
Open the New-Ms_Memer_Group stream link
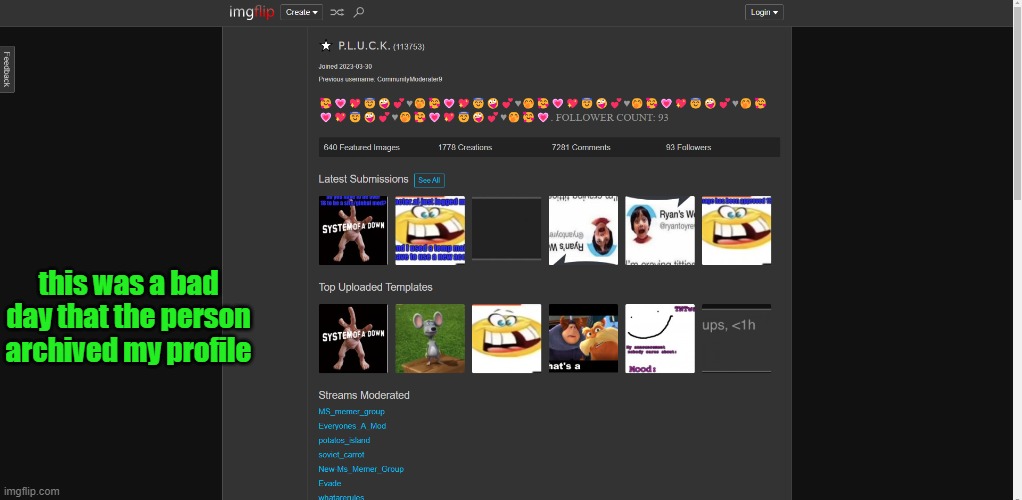pos(361,469)
